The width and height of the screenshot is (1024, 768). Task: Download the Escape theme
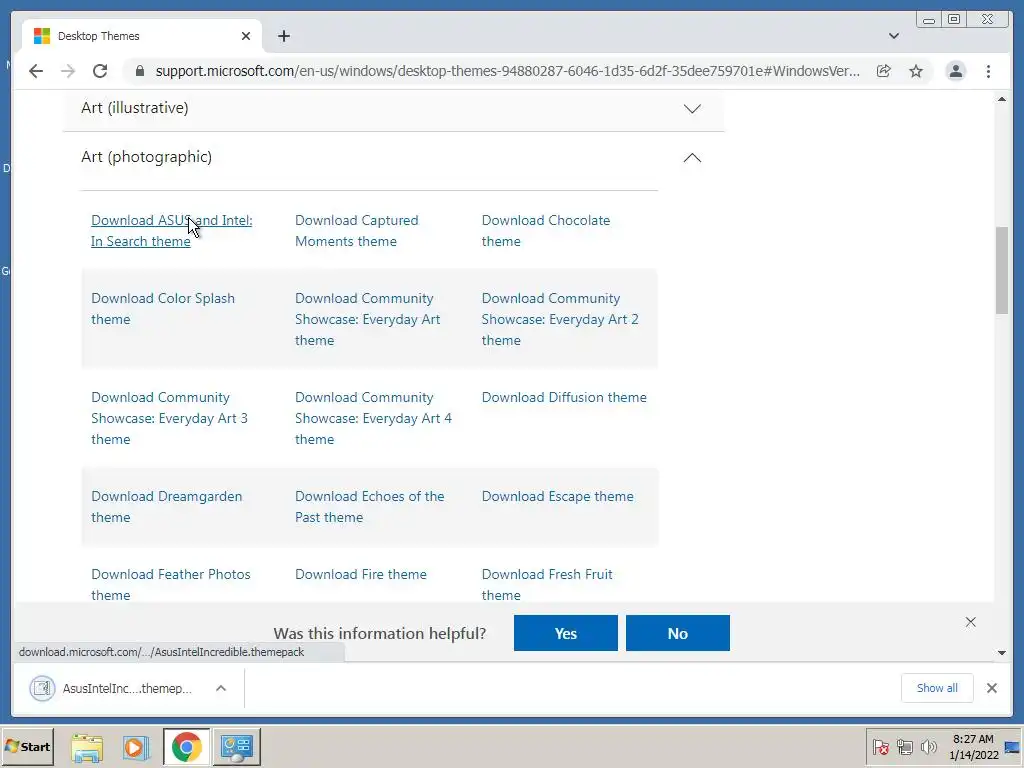[x=558, y=496]
